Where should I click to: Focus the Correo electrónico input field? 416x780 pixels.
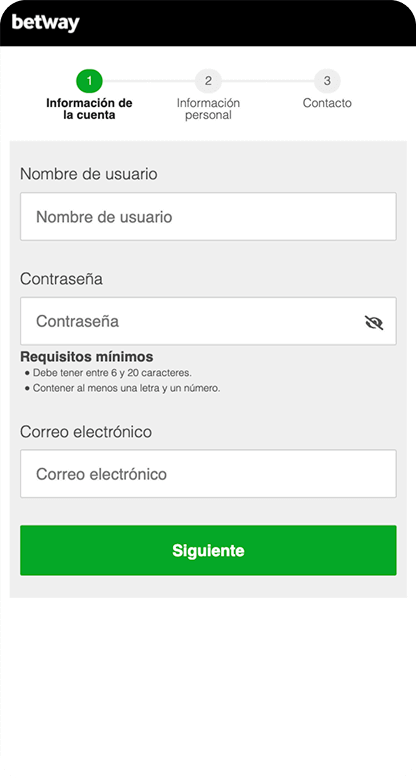pyautogui.click(x=208, y=474)
